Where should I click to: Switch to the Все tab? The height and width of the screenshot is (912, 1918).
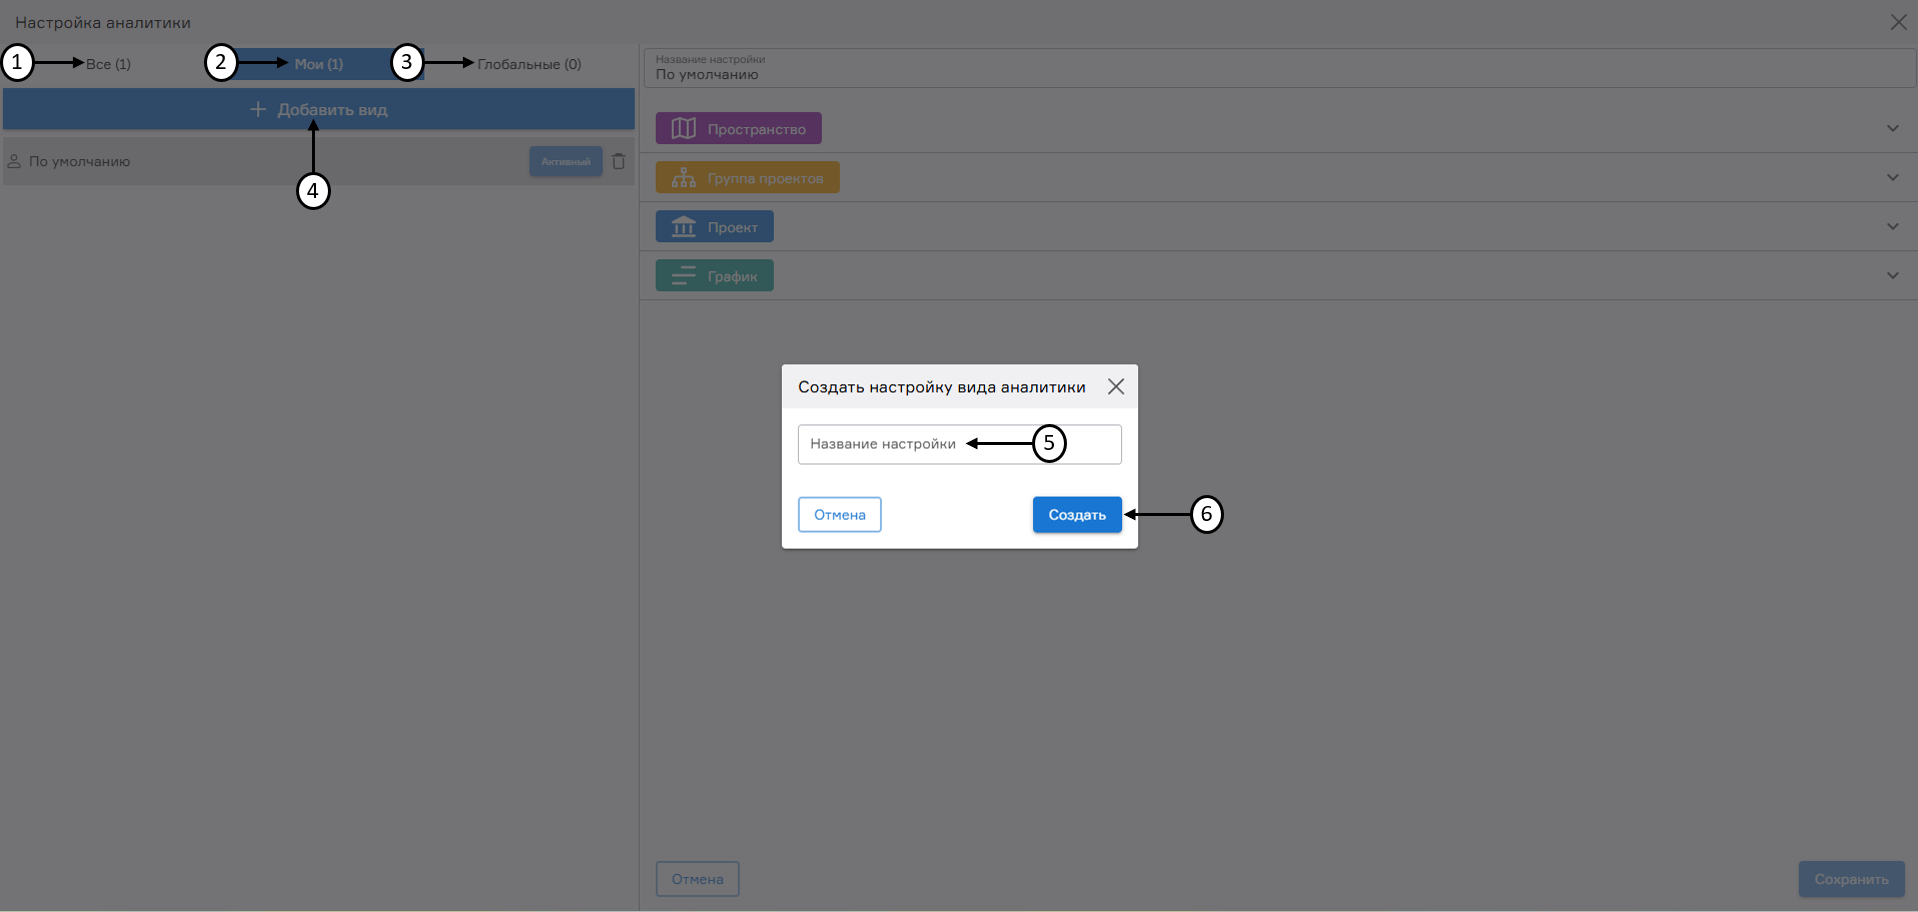[108, 64]
